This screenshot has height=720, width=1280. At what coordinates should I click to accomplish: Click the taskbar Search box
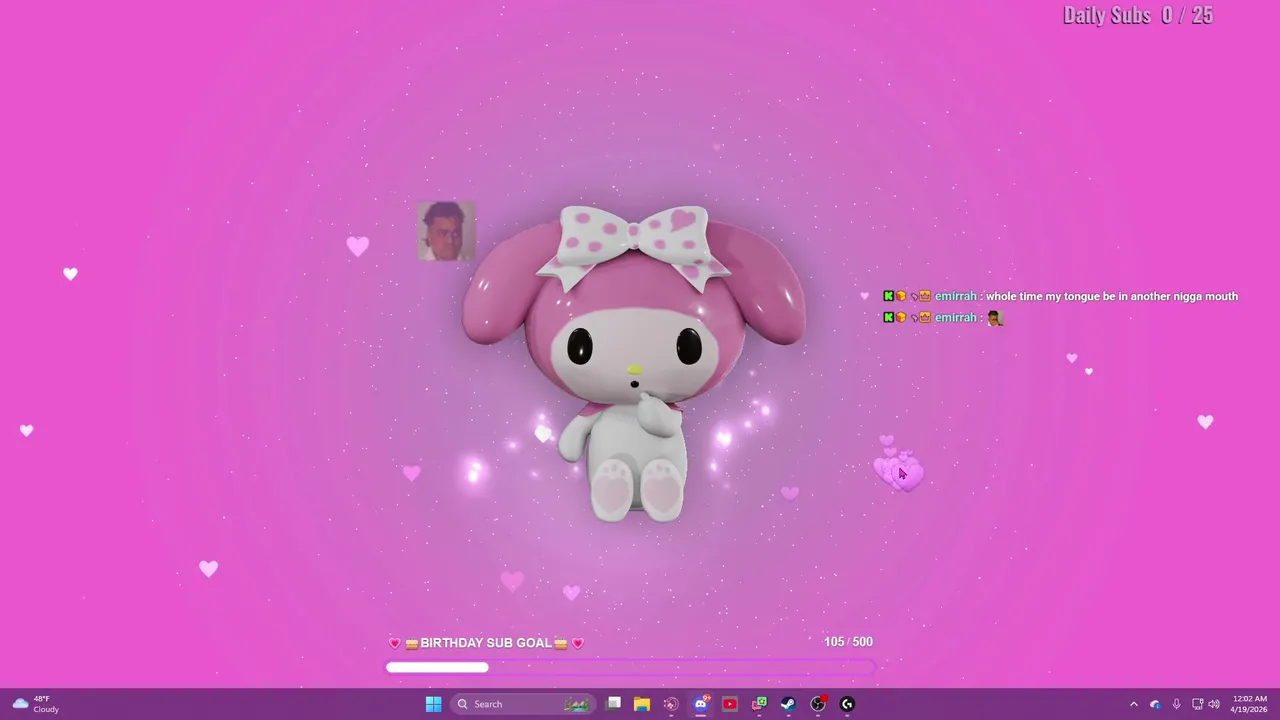tap(521, 704)
